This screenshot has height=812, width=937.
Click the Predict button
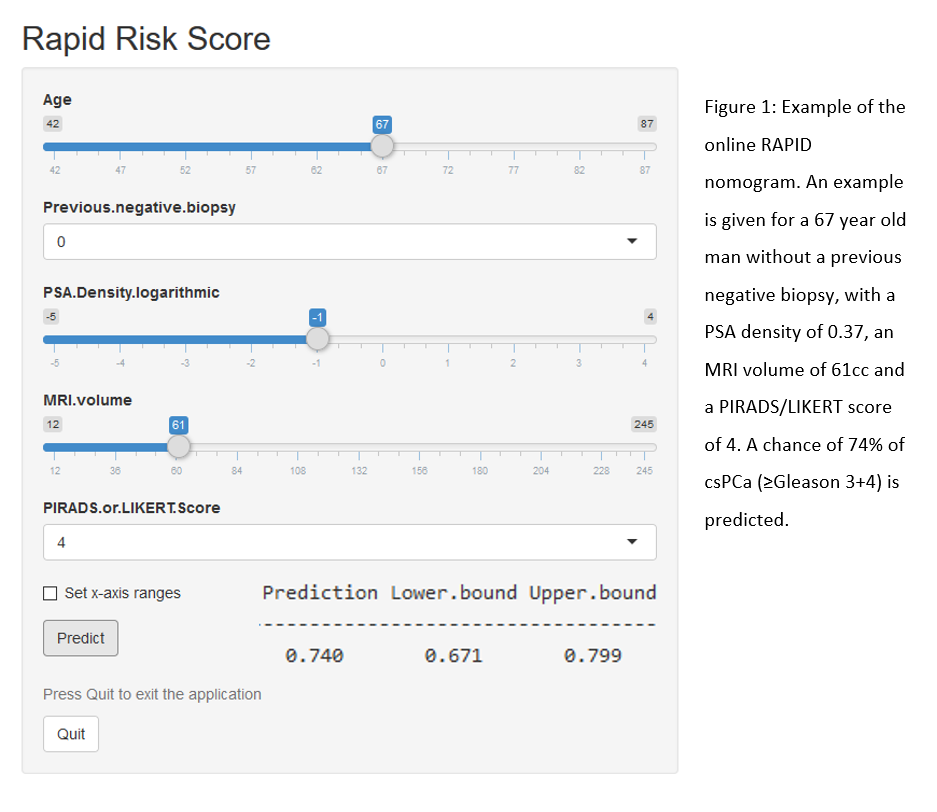pos(81,638)
